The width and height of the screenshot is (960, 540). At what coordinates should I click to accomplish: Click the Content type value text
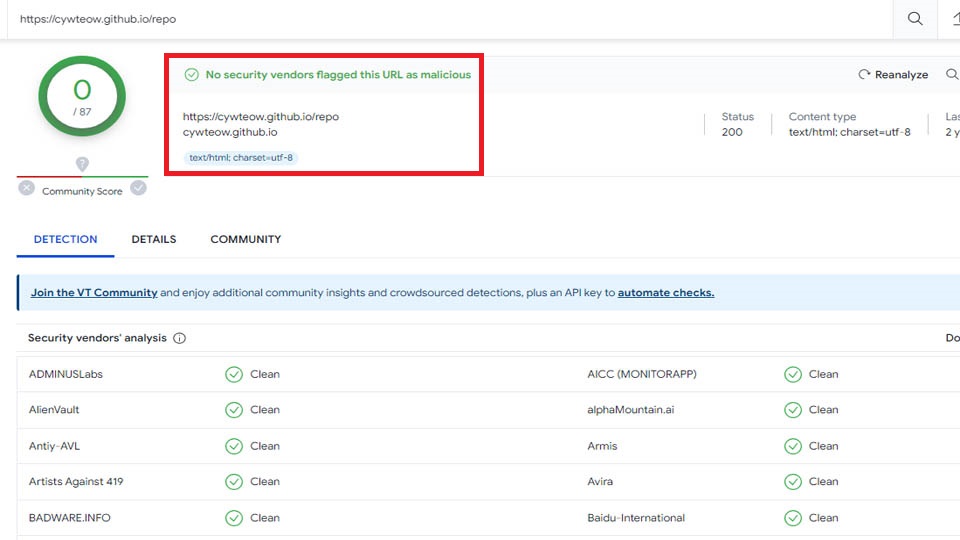pos(849,132)
